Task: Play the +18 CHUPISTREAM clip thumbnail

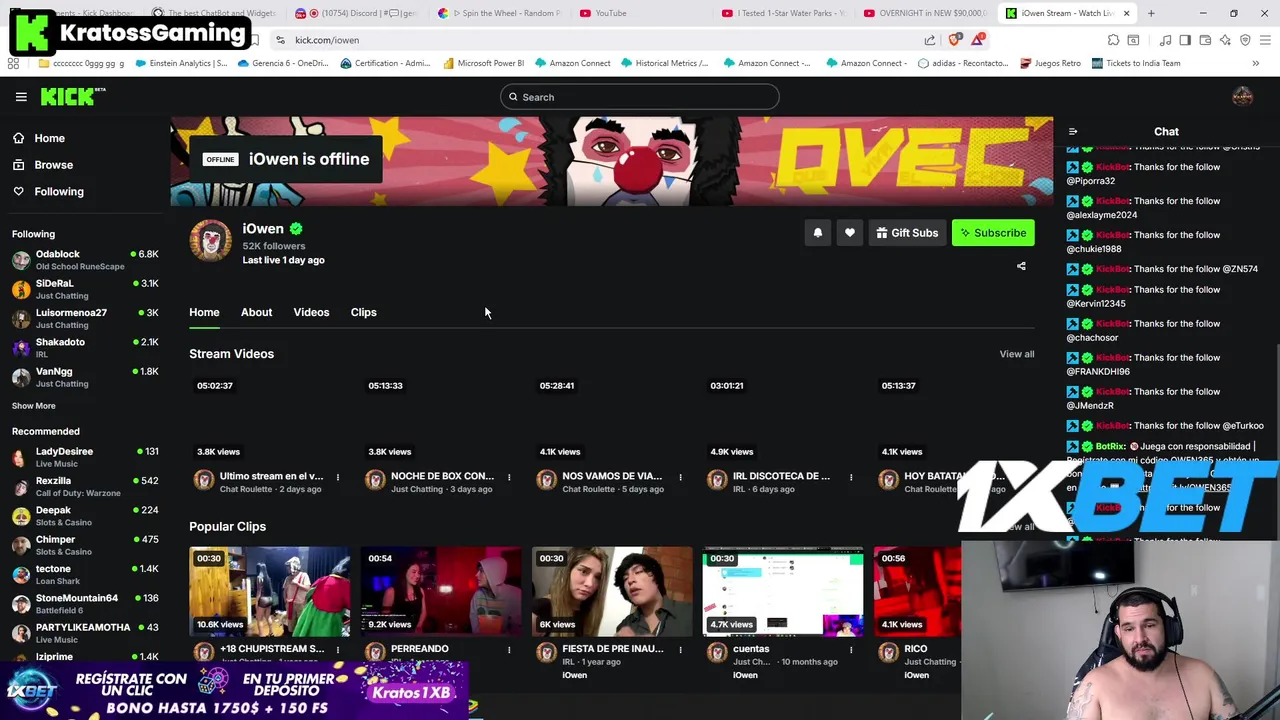Action: 270,591
